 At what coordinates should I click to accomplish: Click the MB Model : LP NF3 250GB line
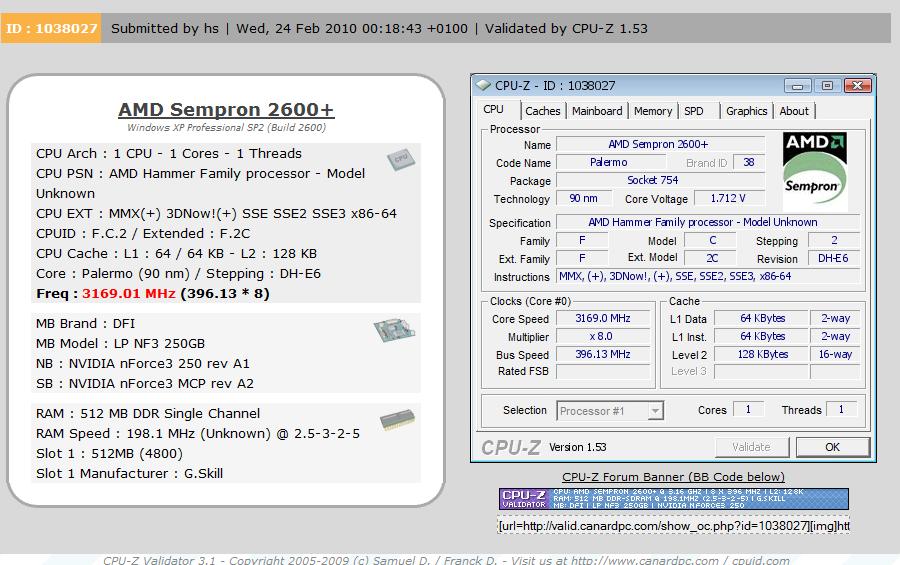[120, 343]
